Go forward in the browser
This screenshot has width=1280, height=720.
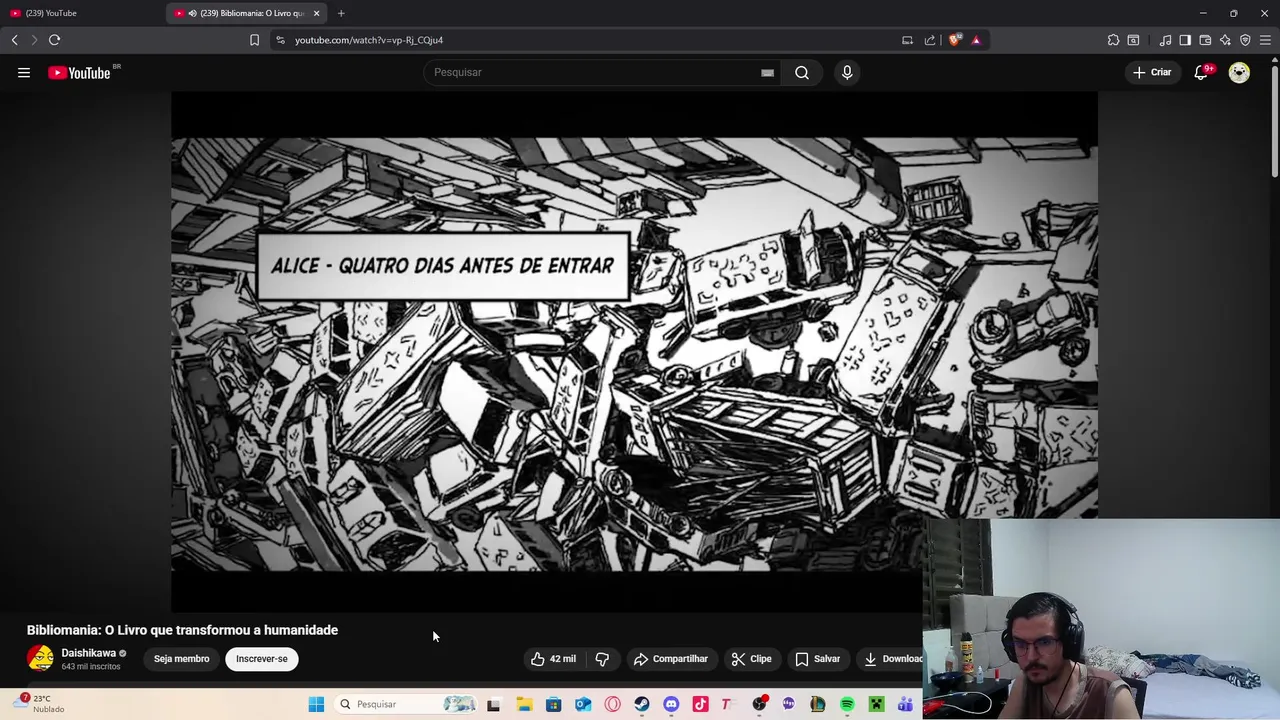[33, 40]
